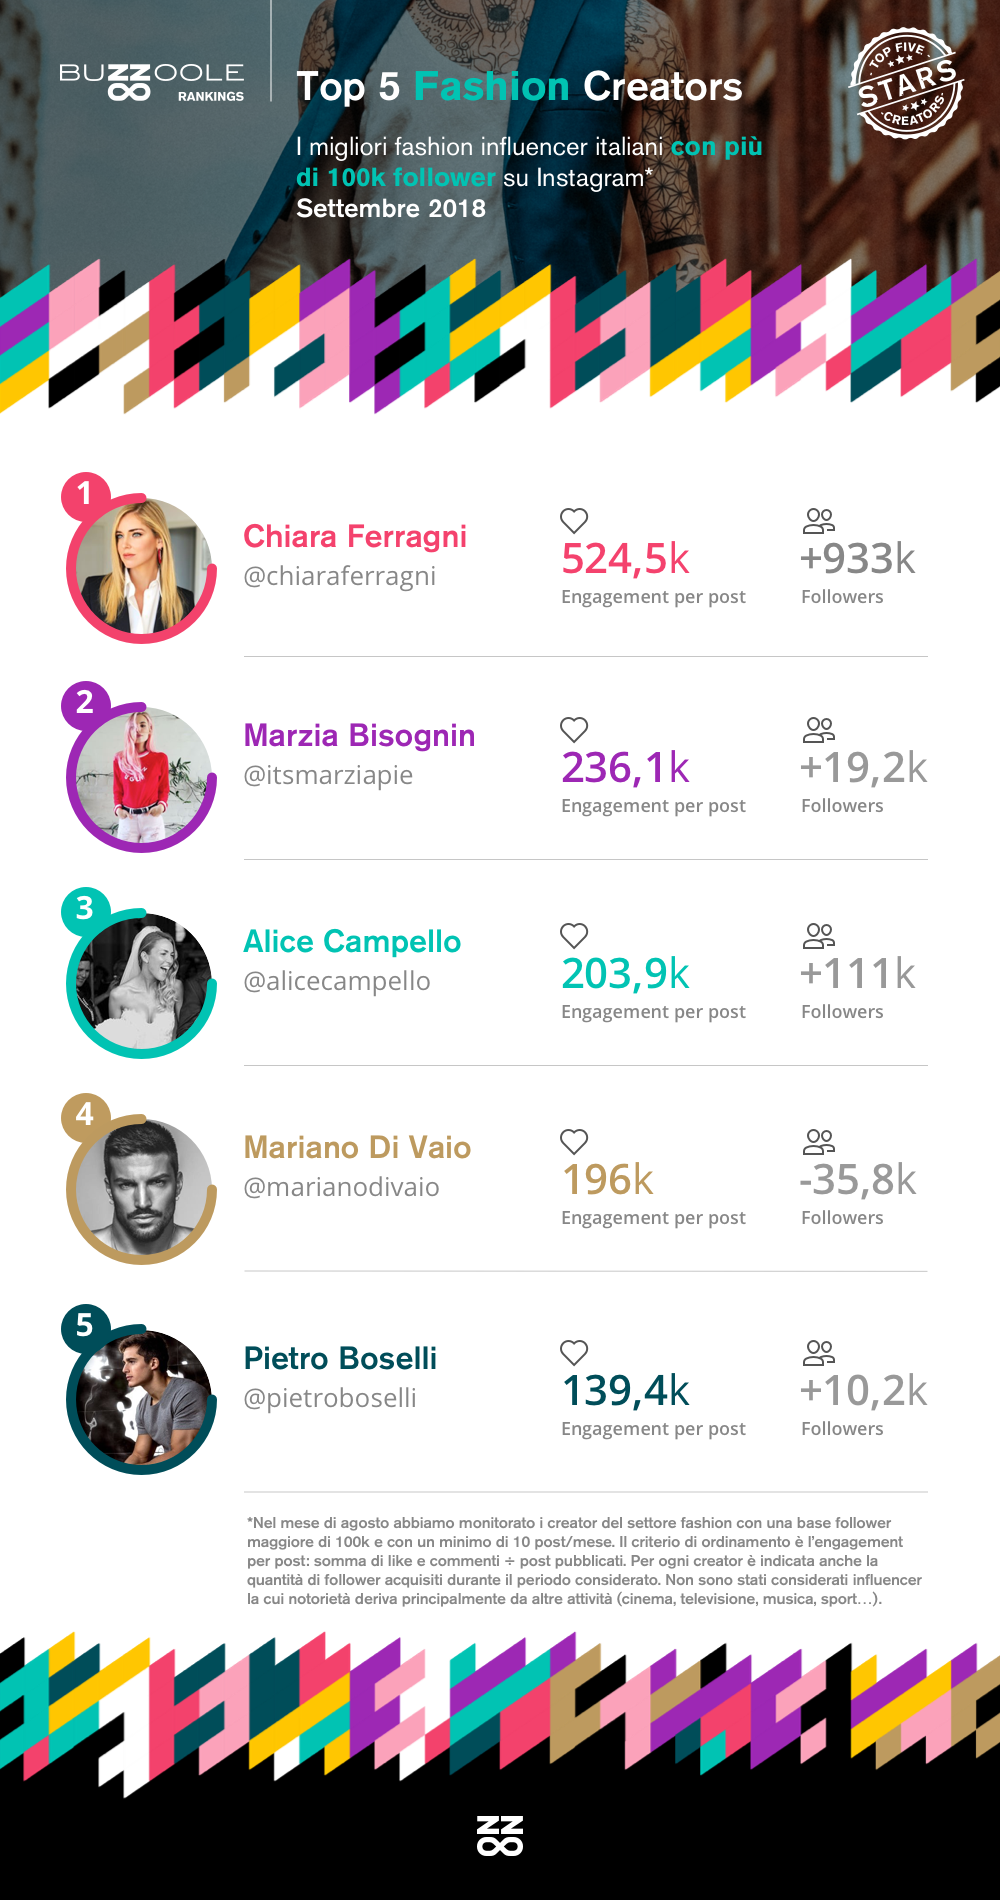Open Chiara Ferragni's profile photo
The height and width of the screenshot is (1900, 1000).
143,568
